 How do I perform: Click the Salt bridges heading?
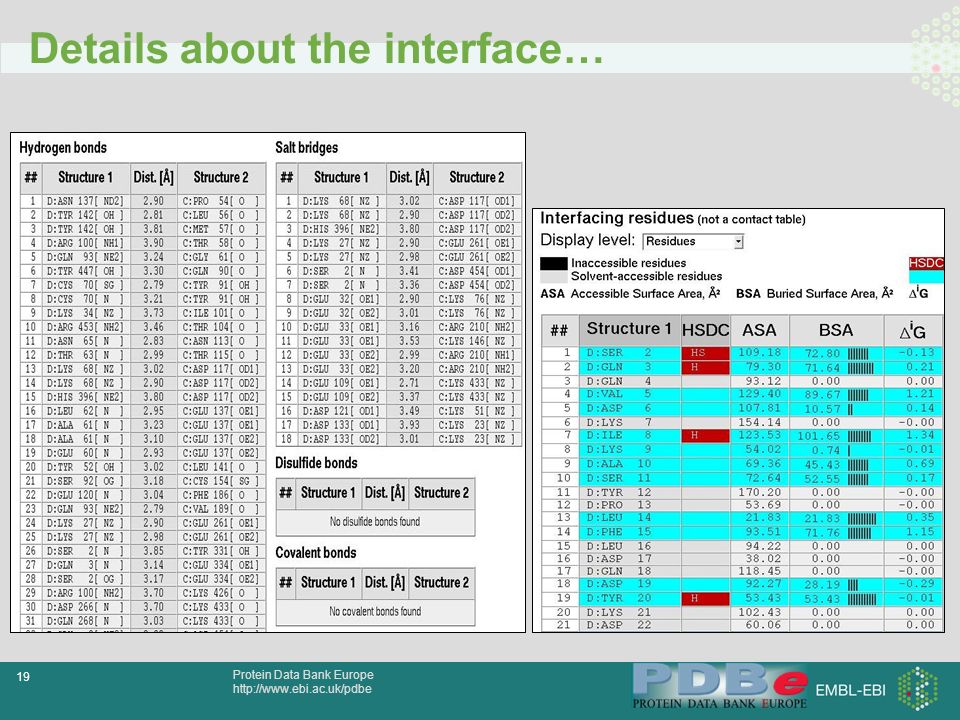tap(306, 148)
